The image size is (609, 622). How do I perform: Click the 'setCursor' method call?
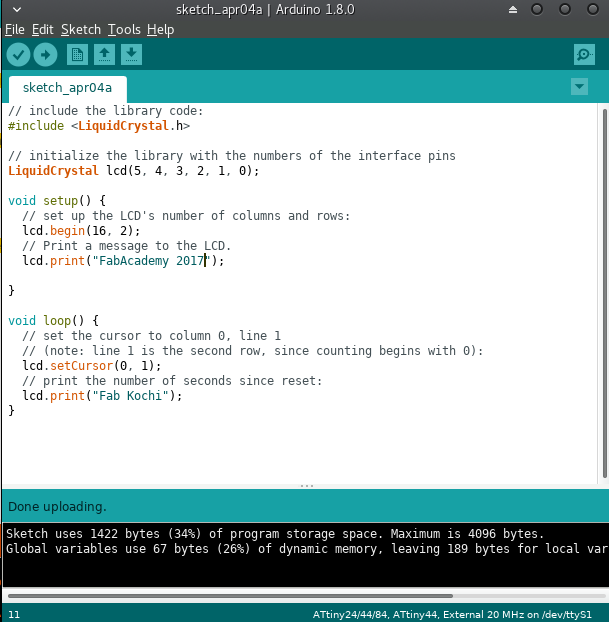click(x=81, y=366)
